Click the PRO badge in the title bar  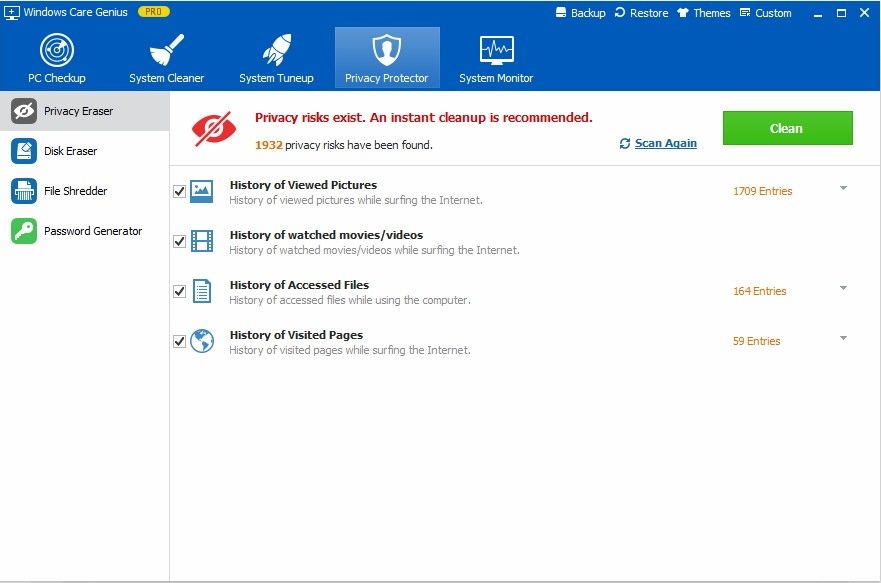tap(153, 12)
